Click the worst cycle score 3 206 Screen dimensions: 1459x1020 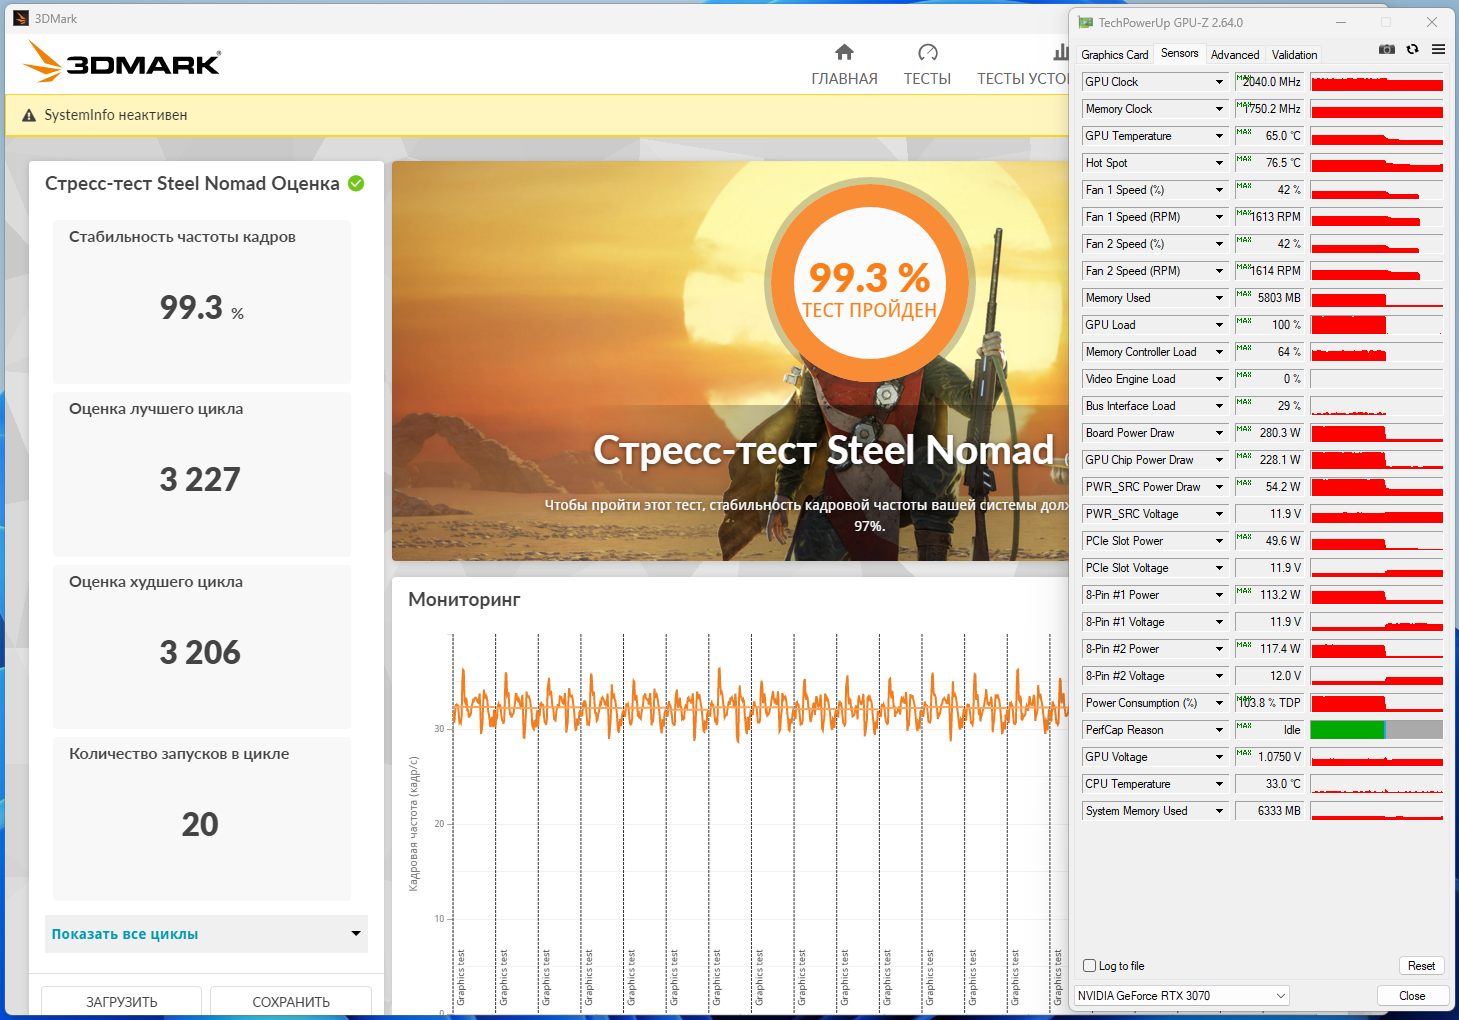[200, 653]
